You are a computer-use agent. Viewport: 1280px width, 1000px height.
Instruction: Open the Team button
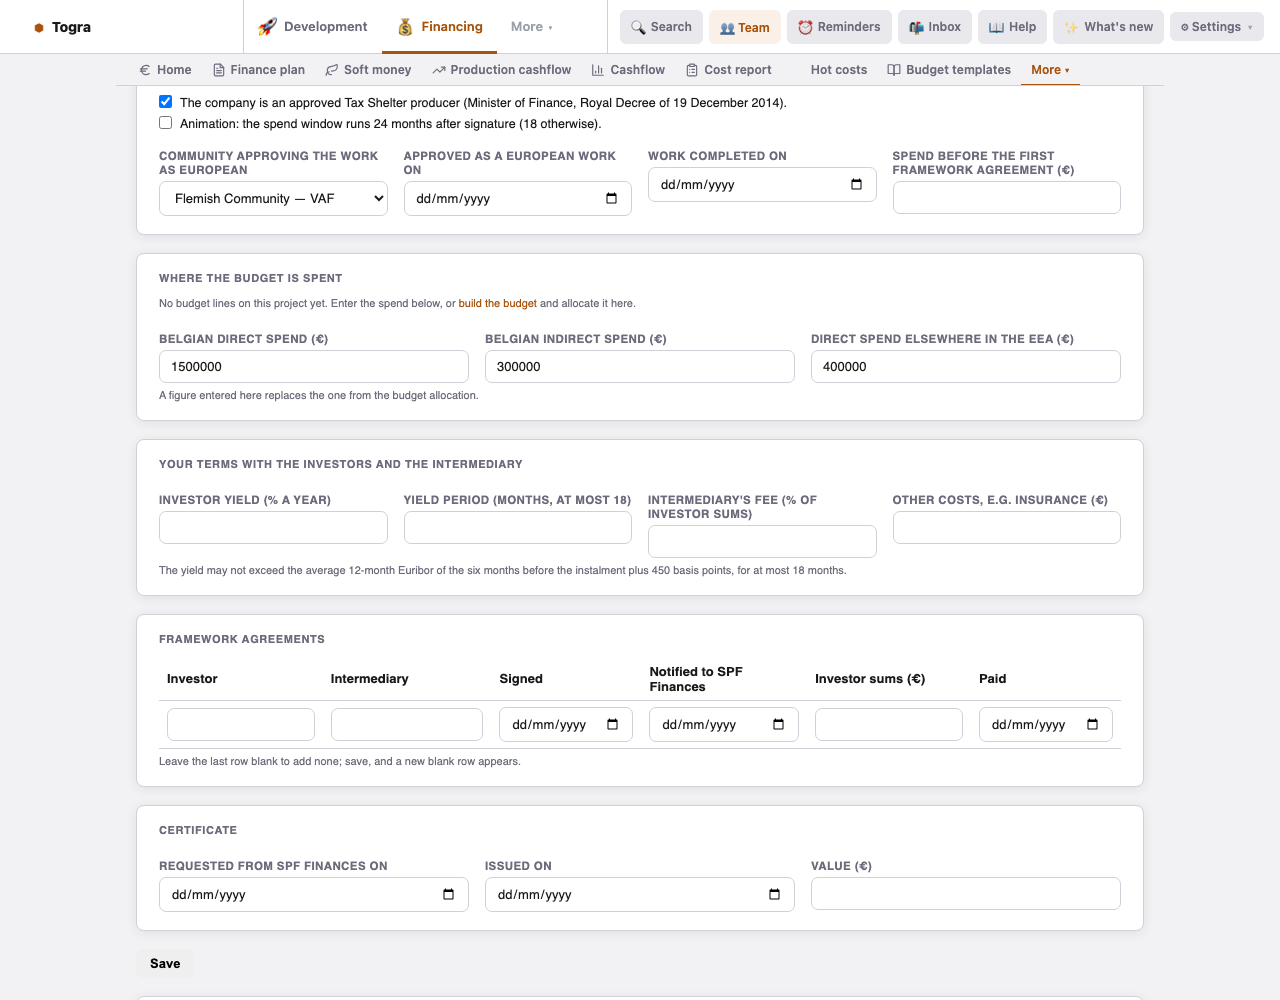(x=745, y=27)
